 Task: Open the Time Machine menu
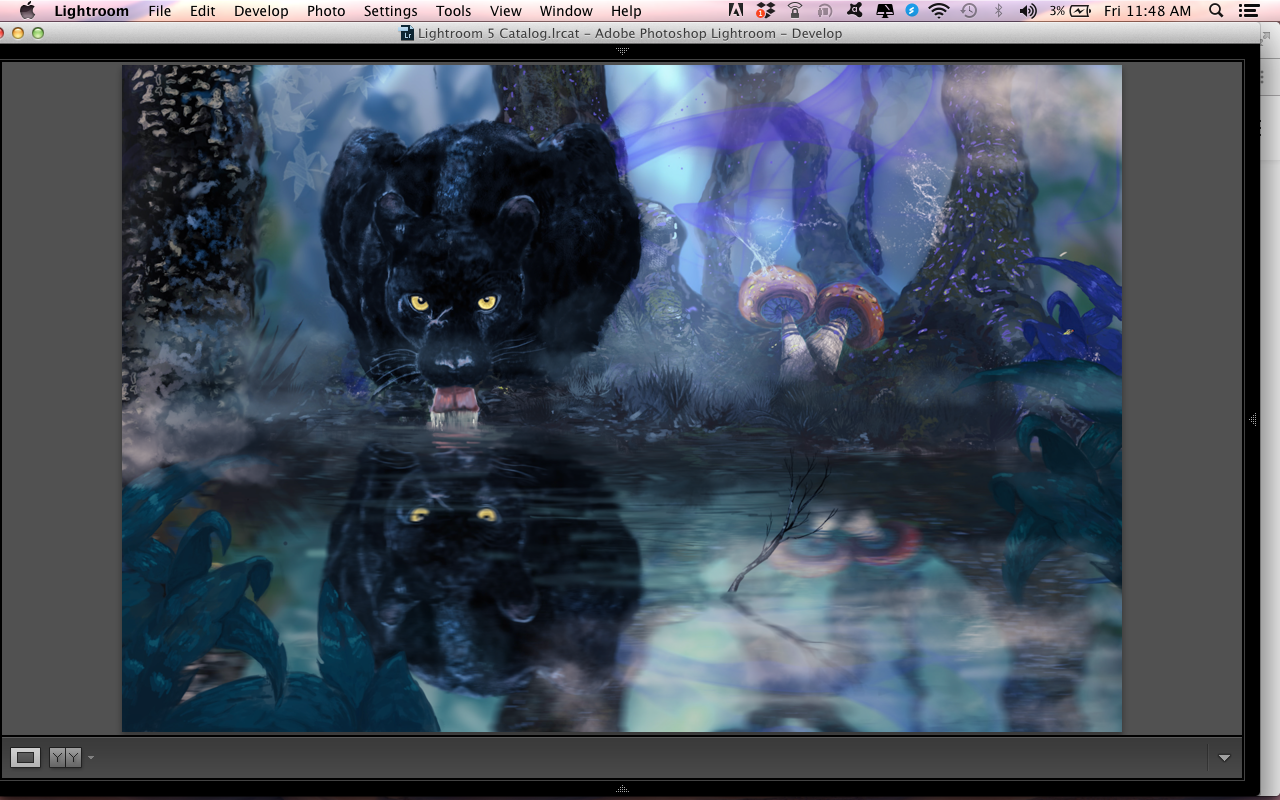(968, 11)
